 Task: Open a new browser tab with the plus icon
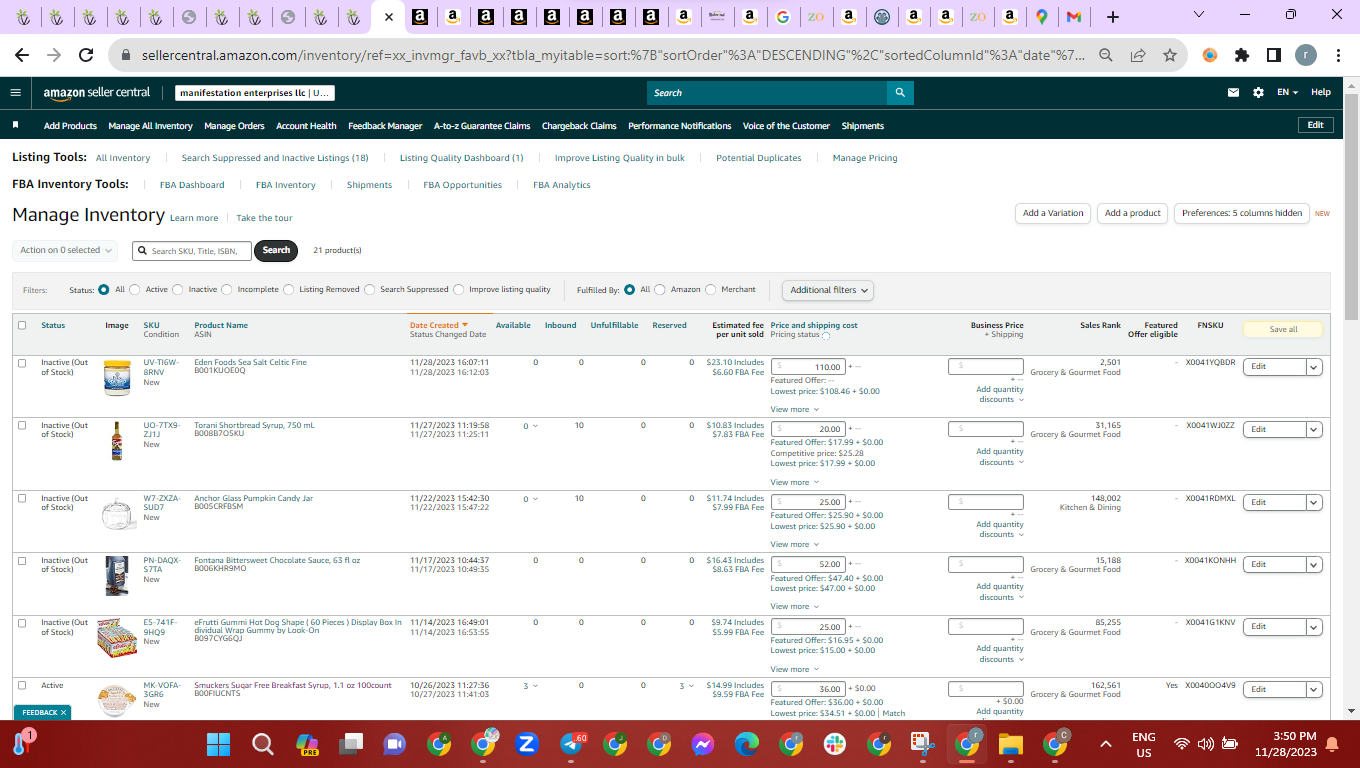tap(1113, 17)
